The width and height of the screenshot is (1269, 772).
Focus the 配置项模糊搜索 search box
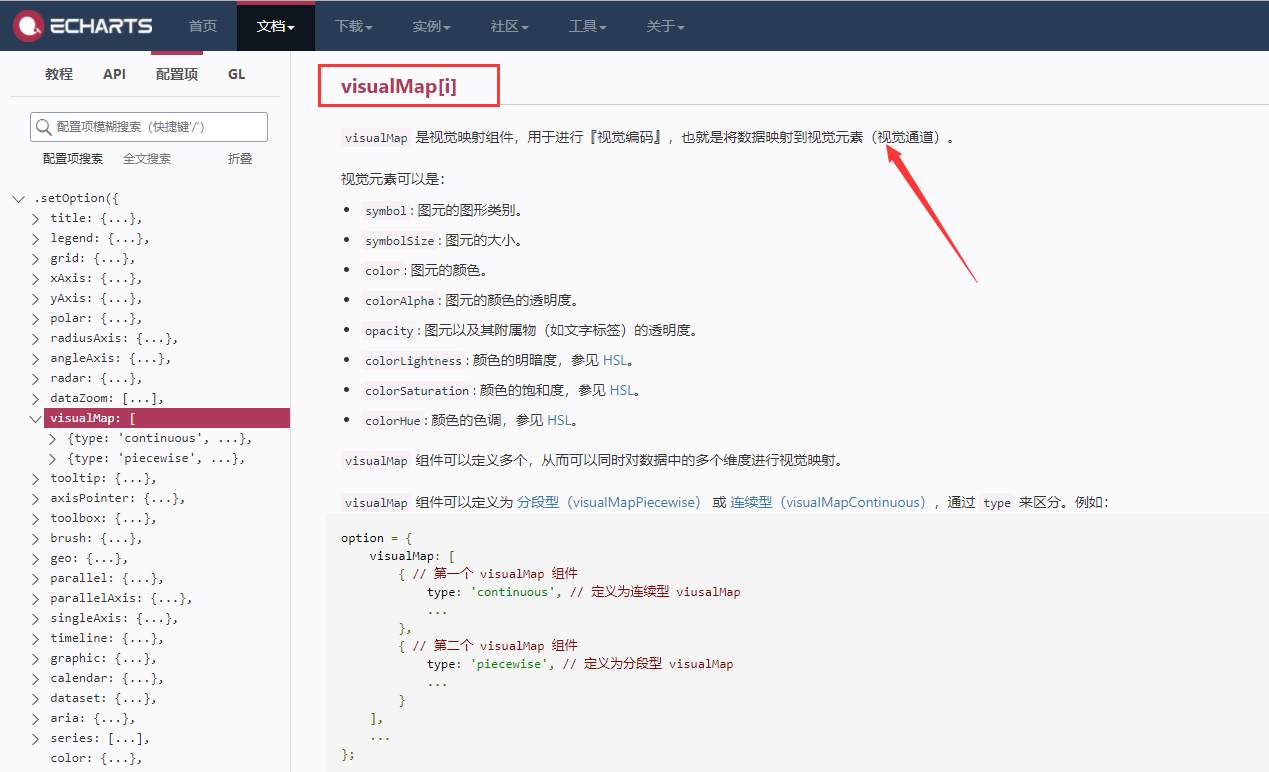point(149,127)
